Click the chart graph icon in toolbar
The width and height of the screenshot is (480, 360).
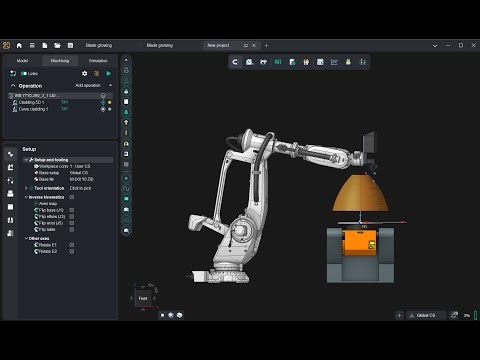click(334, 62)
